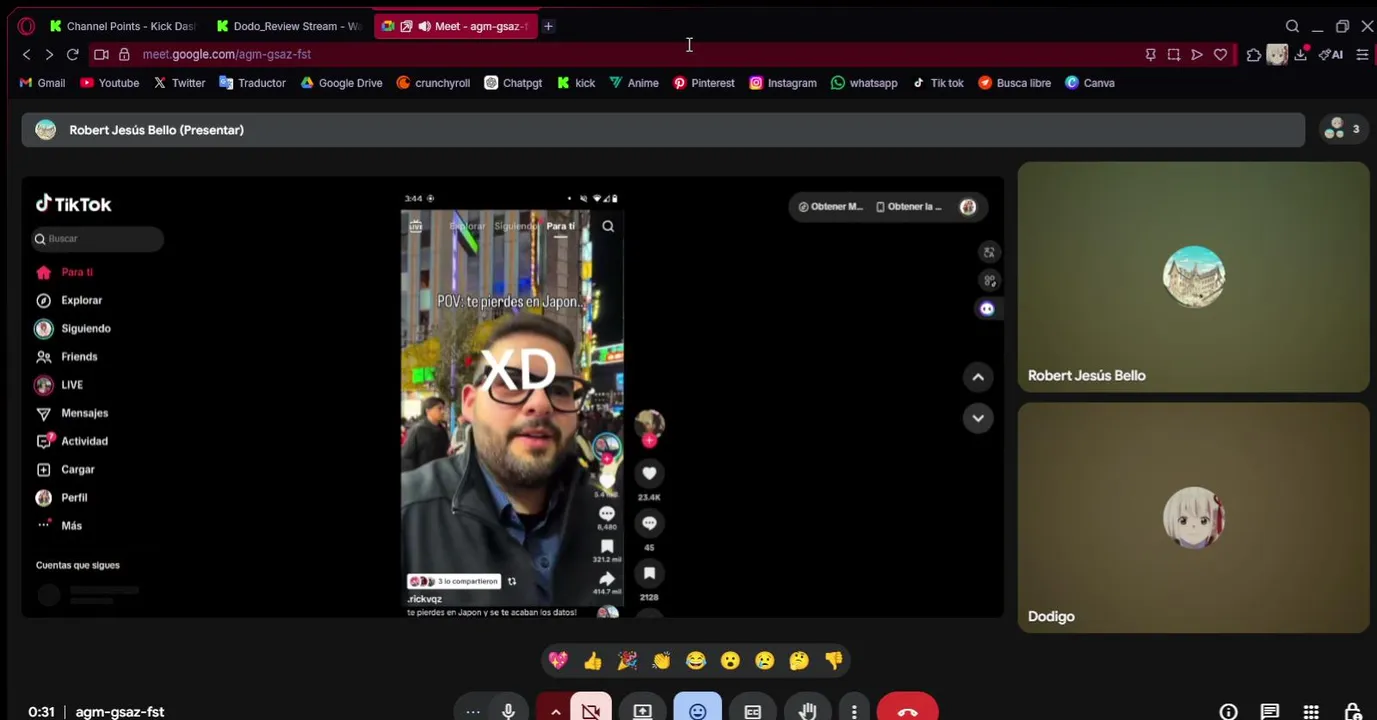Reload the current page
Viewport: 1377px width, 720px height.
tap(72, 54)
